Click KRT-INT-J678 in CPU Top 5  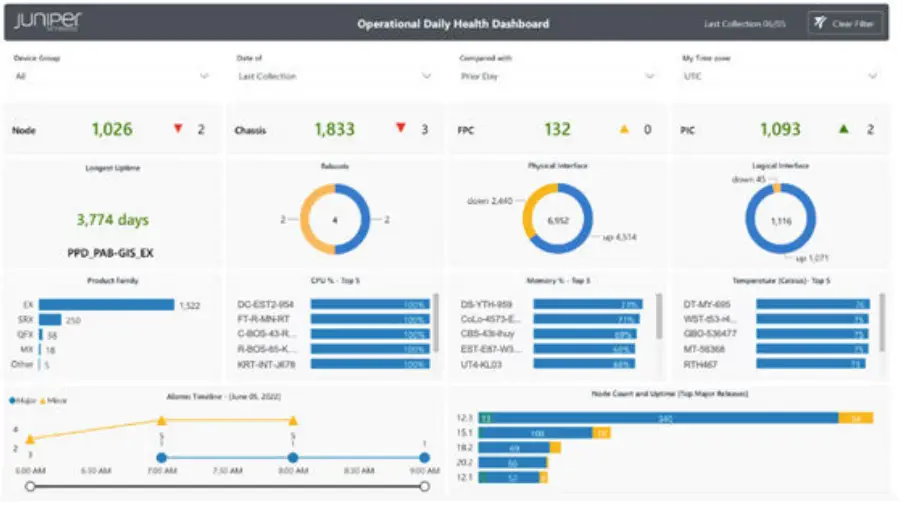(x=267, y=364)
